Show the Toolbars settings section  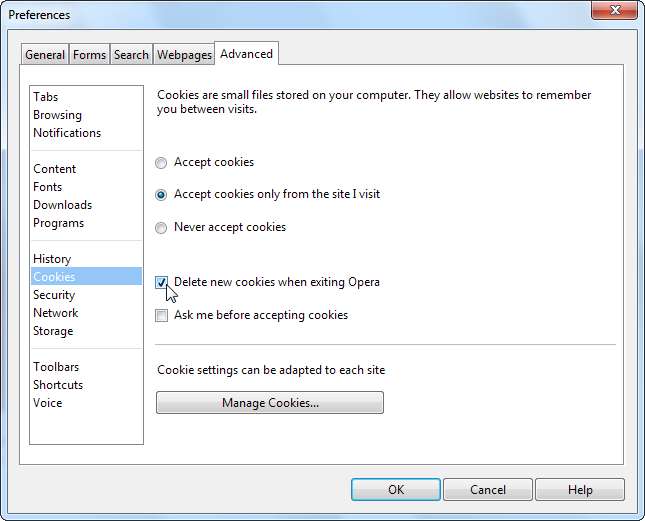click(56, 367)
